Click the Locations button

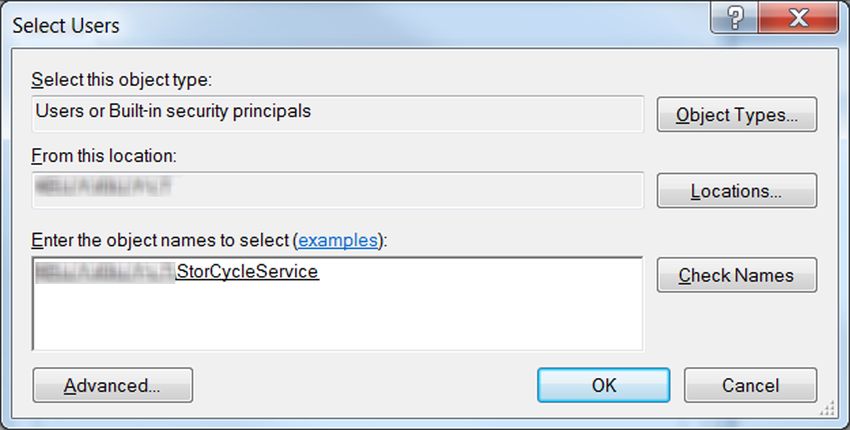pos(737,190)
